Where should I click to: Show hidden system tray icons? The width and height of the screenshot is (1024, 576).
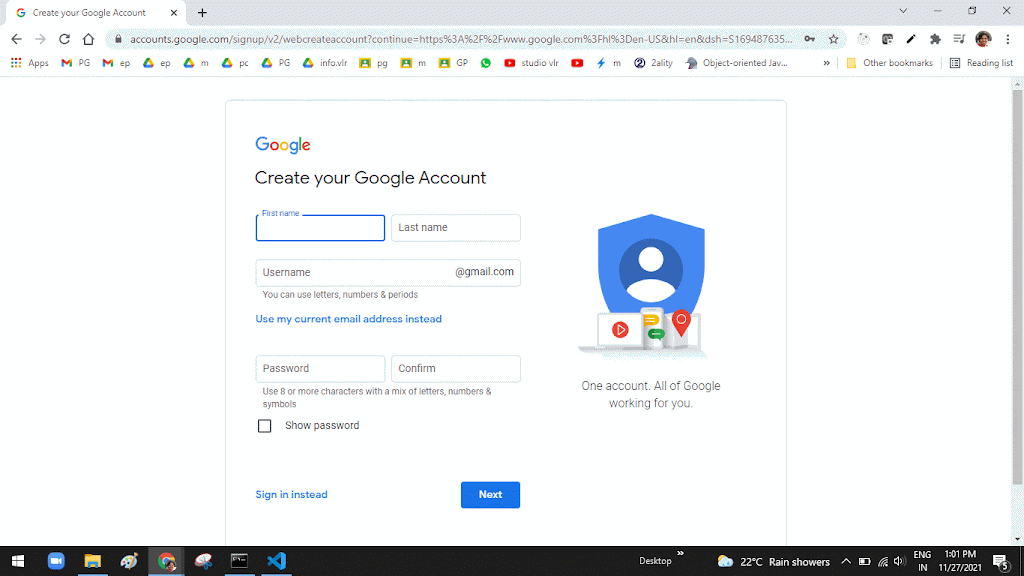click(846, 561)
